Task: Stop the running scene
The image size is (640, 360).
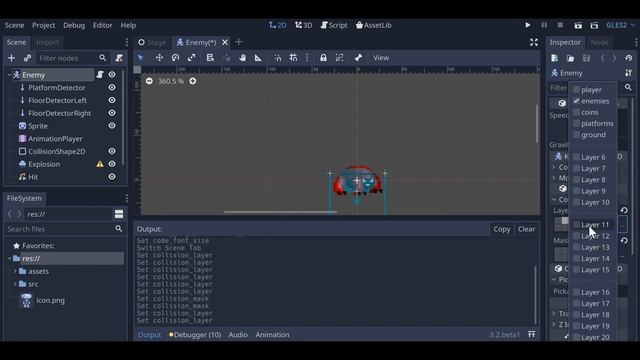Action: (x=560, y=25)
